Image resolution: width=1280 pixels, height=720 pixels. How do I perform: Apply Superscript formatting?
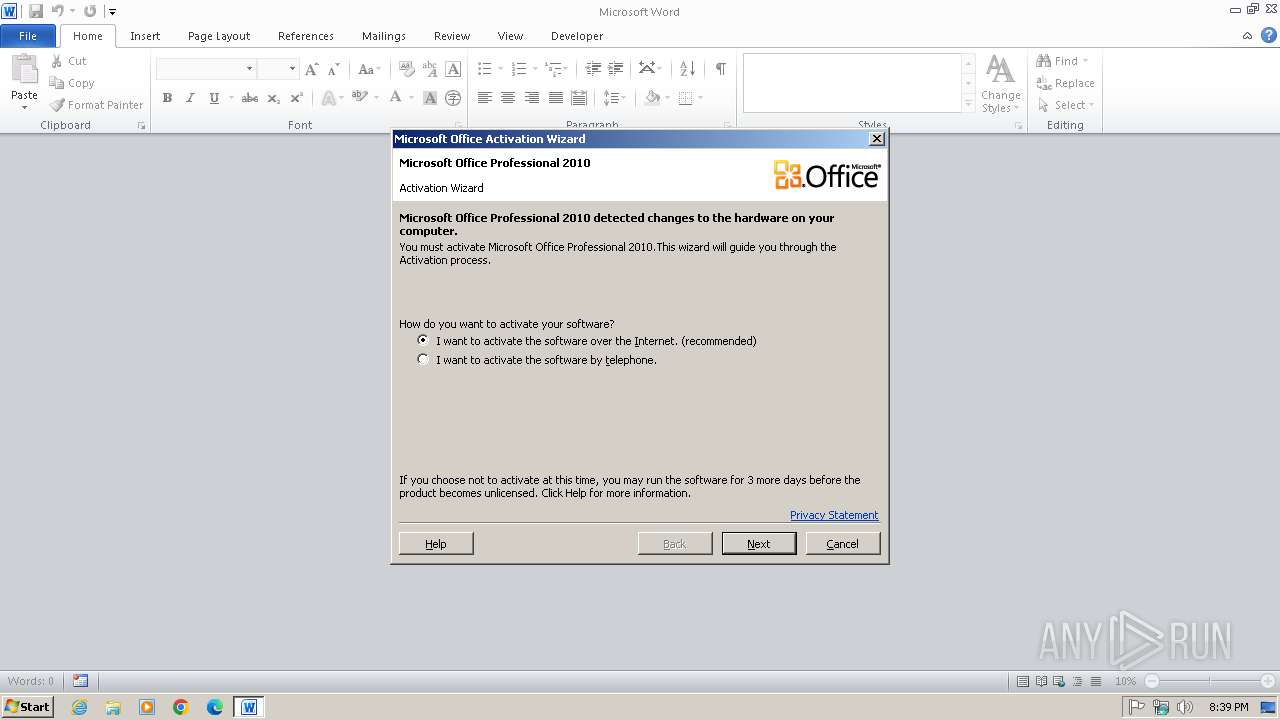coord(296,98)
